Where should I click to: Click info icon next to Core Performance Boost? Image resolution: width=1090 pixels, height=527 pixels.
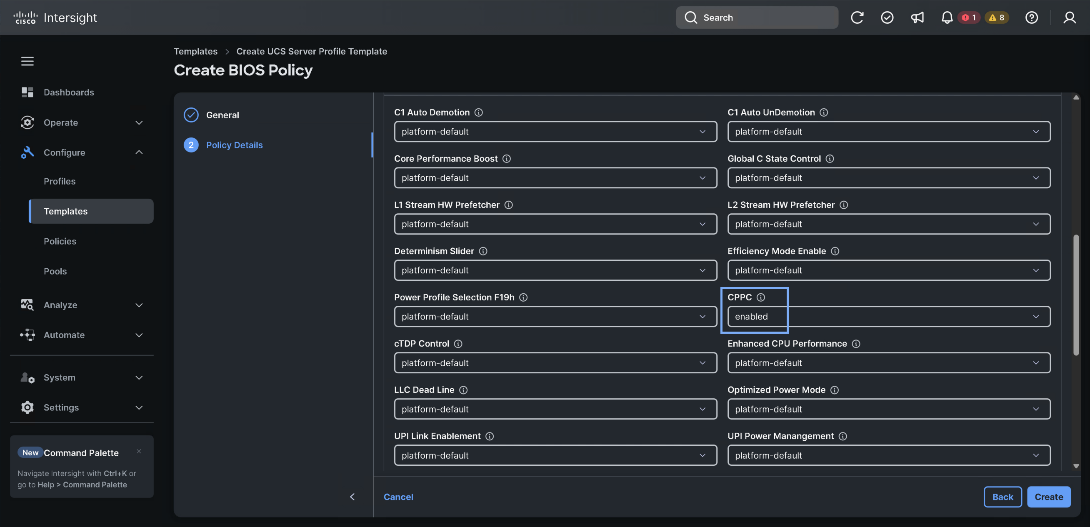[x=507, y=159]
